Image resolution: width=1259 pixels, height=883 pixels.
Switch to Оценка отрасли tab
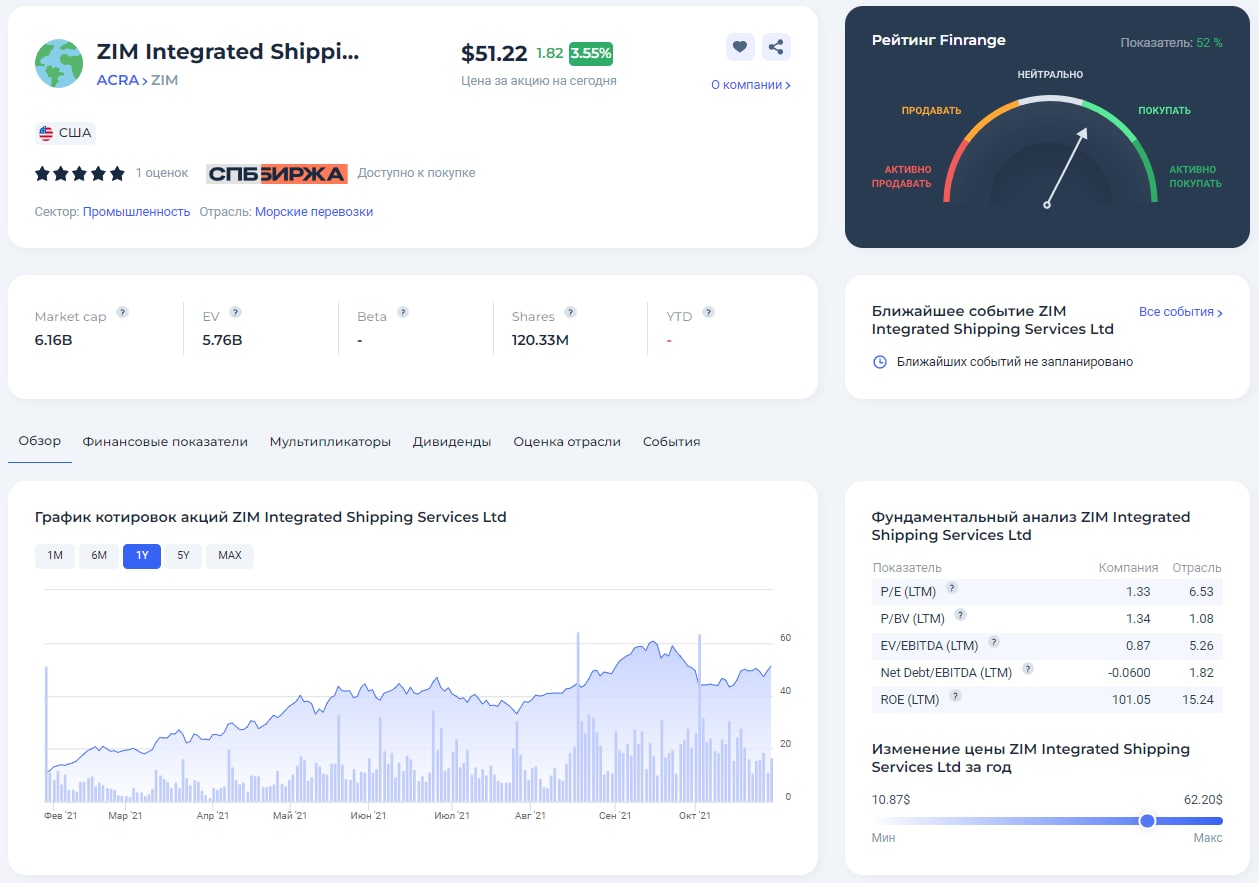coord(567,442)
